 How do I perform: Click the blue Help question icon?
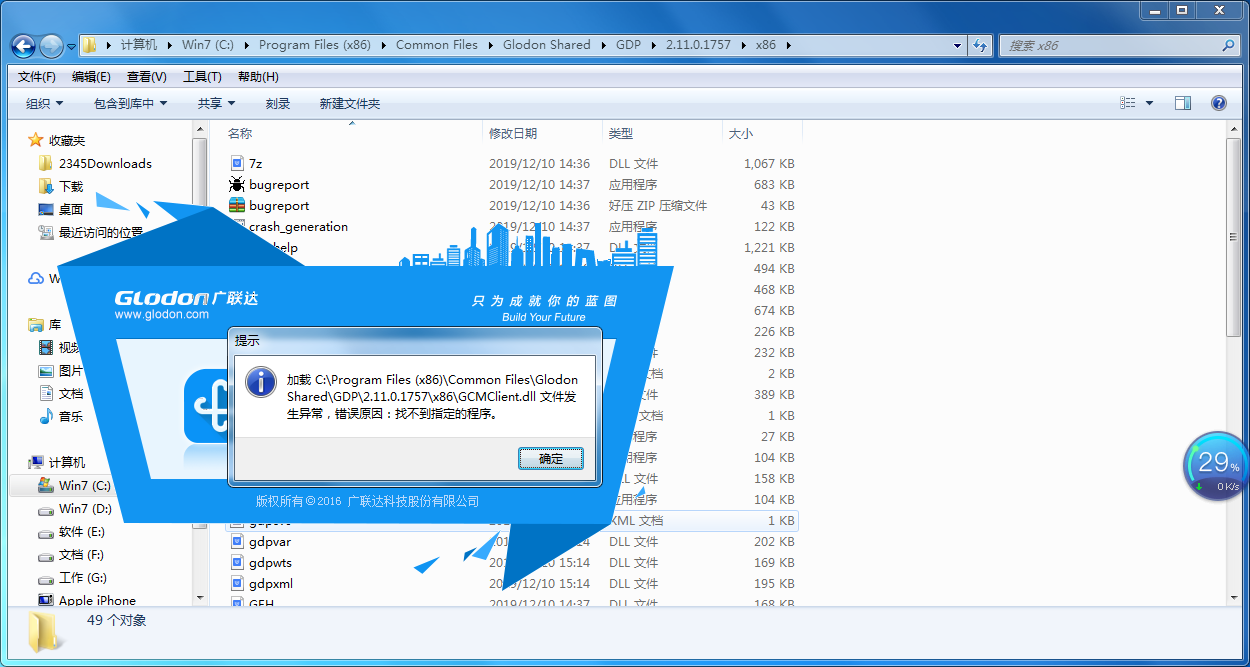click(1218, 103)
